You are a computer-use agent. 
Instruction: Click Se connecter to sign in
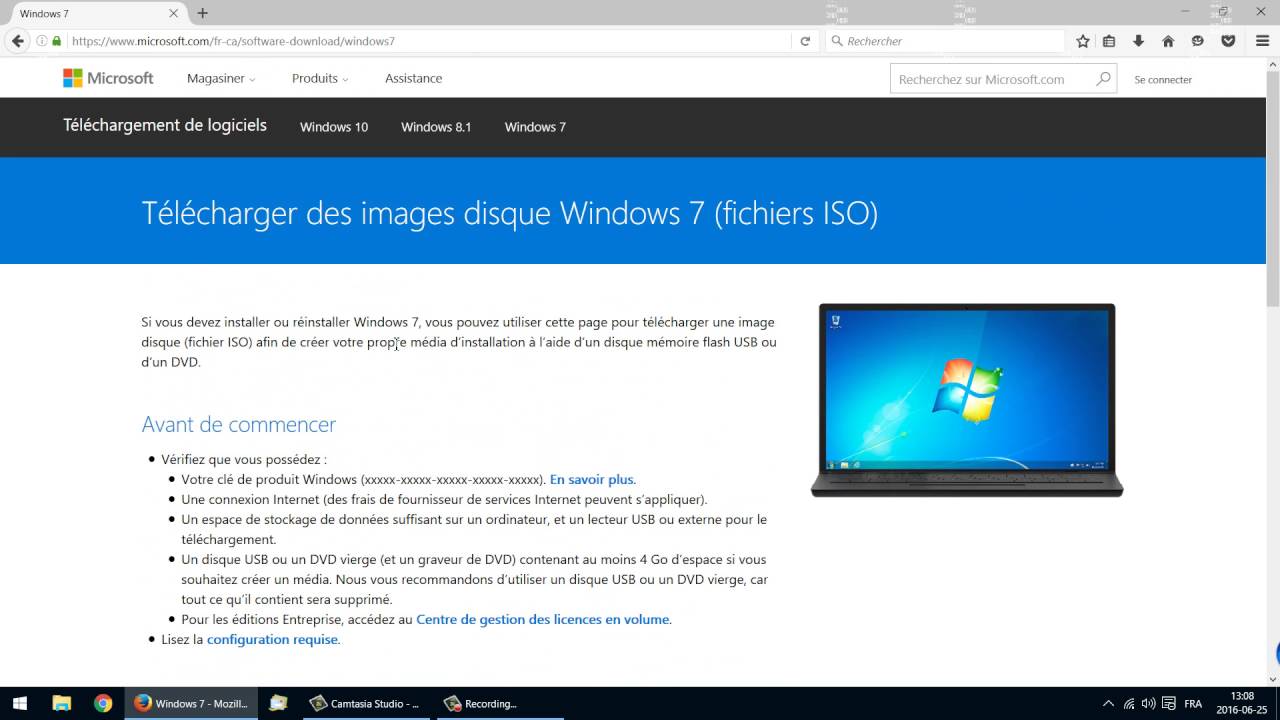(x=1163, y=79)
